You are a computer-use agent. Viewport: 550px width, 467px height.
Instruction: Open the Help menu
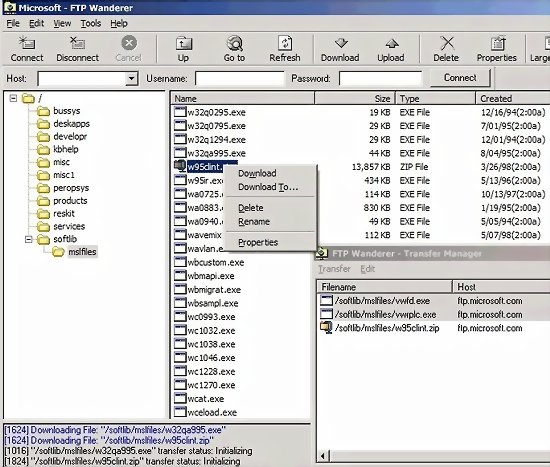click(x=119, y=24)
